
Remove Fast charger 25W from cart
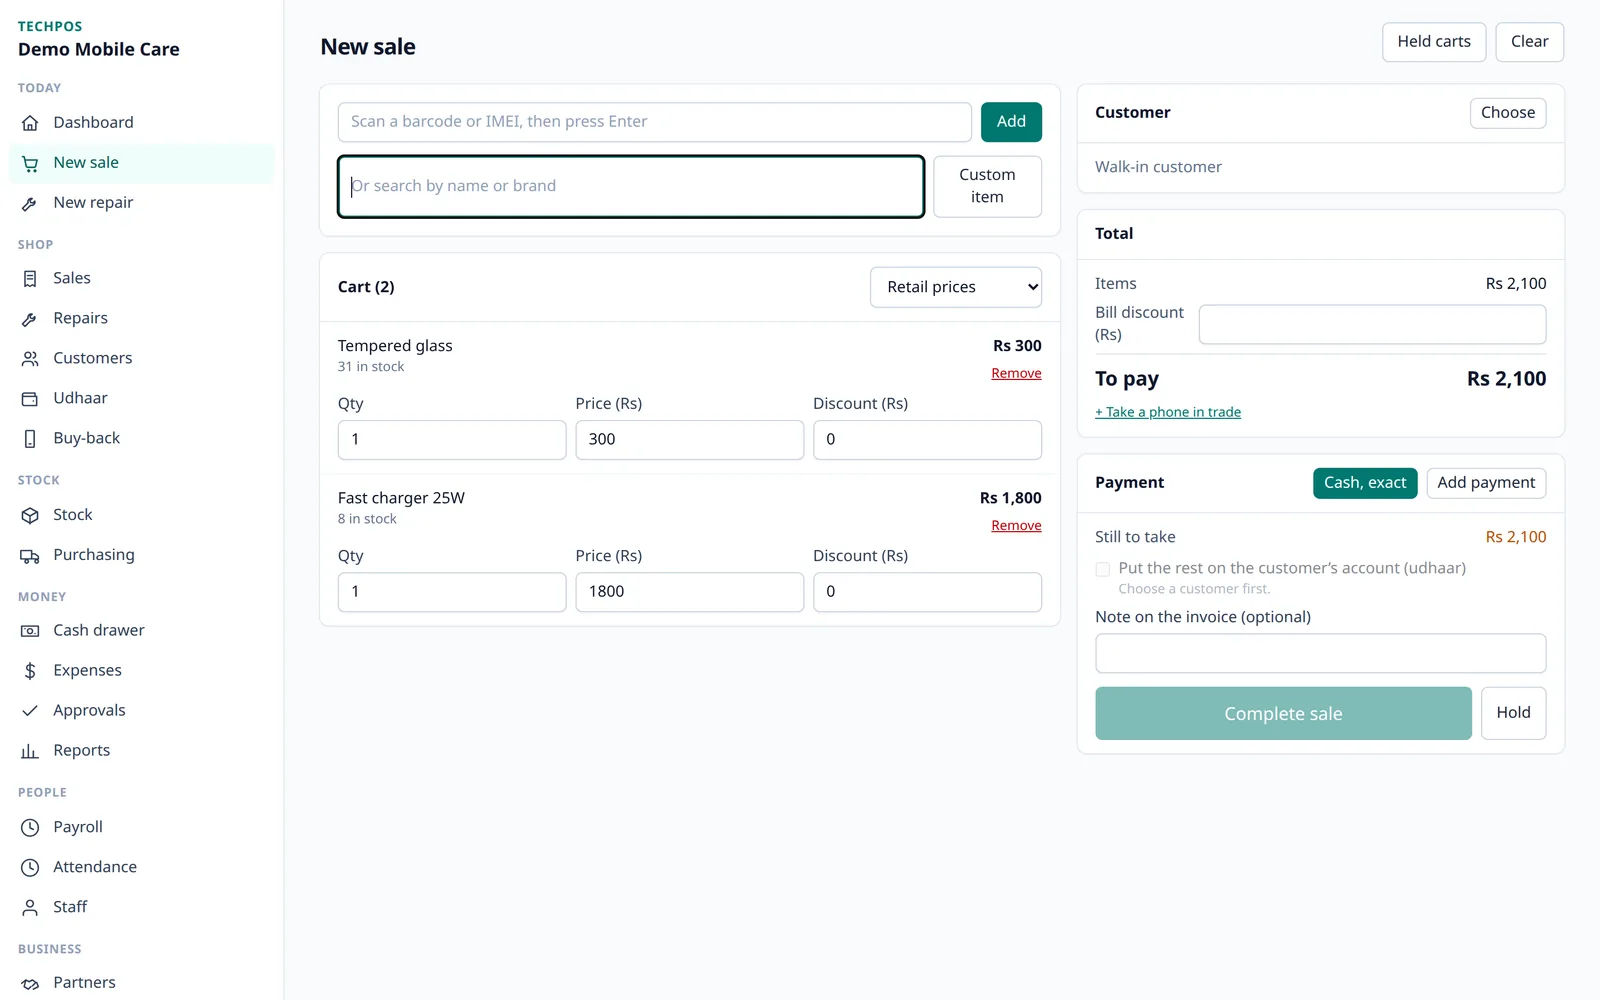click(1016, 525)
